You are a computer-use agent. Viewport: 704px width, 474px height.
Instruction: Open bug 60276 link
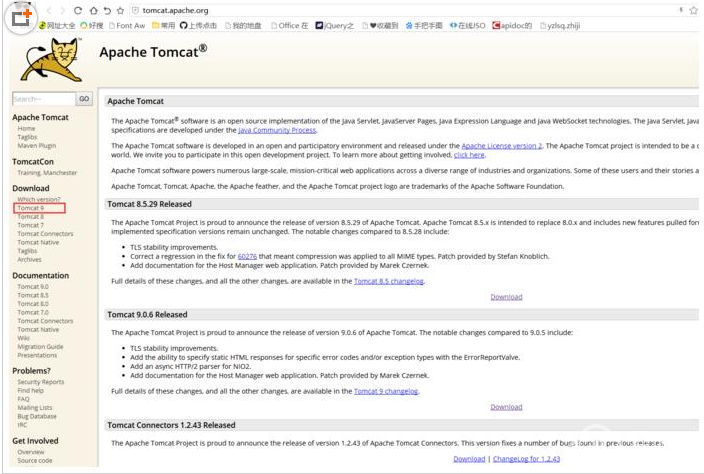(x=247, y=256)
